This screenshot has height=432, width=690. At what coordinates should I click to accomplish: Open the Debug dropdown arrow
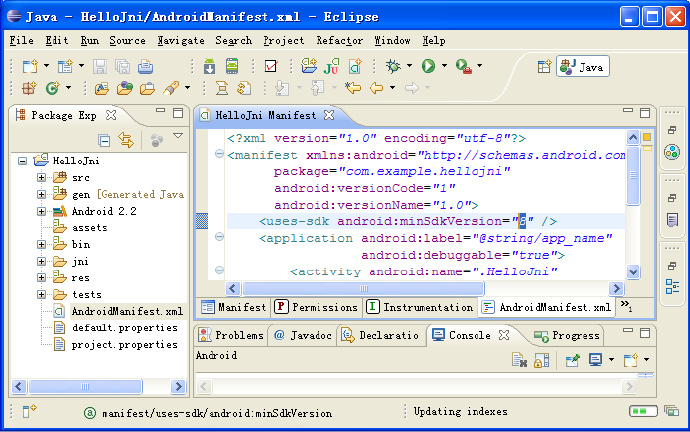coord(409,66)
